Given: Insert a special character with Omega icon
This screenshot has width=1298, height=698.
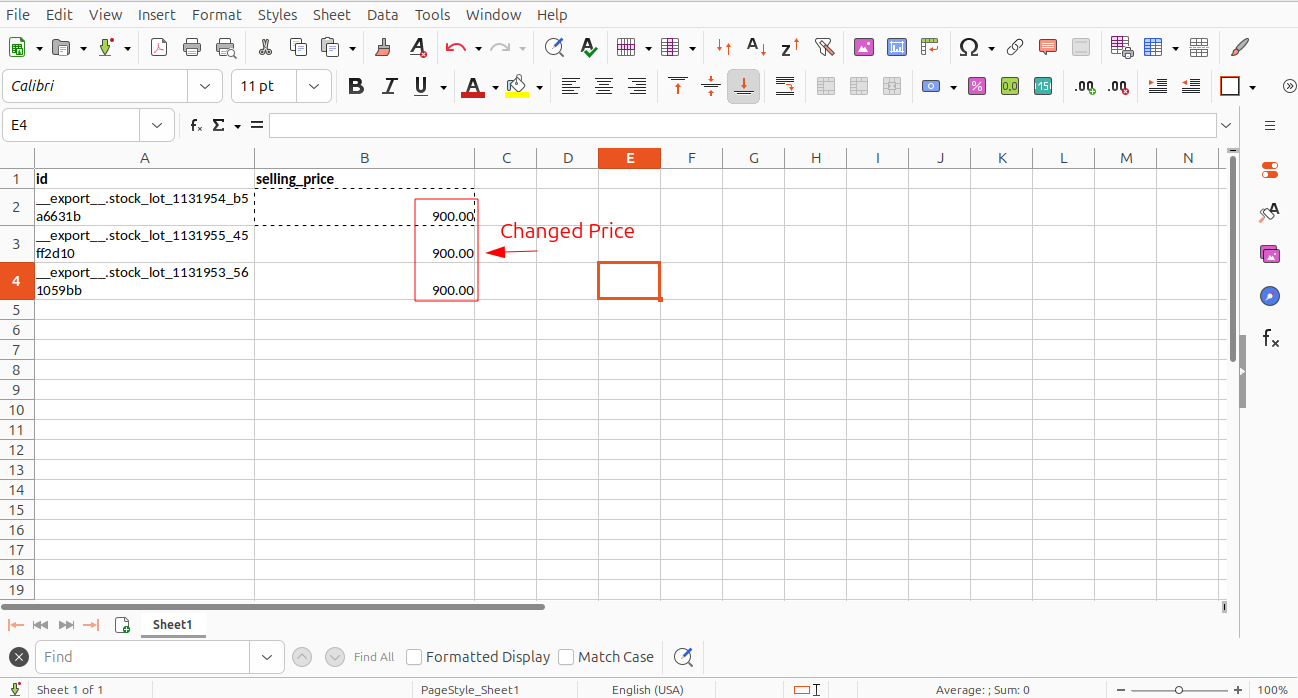Looking at the screenshot, I should pyautogui.click(x=968, y=47).
